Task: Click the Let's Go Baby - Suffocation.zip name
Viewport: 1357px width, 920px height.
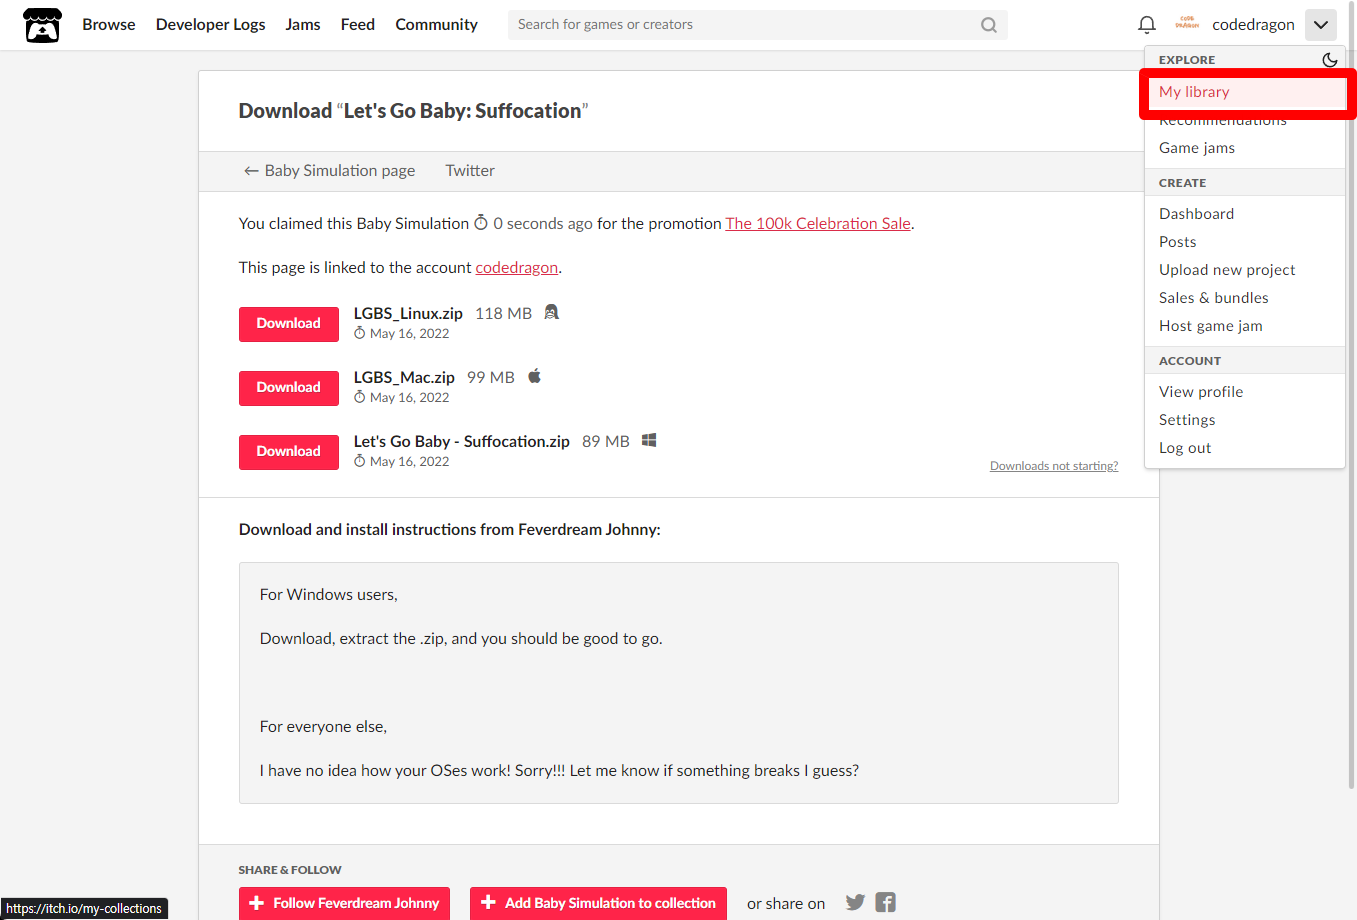Action: click(461, 442)
